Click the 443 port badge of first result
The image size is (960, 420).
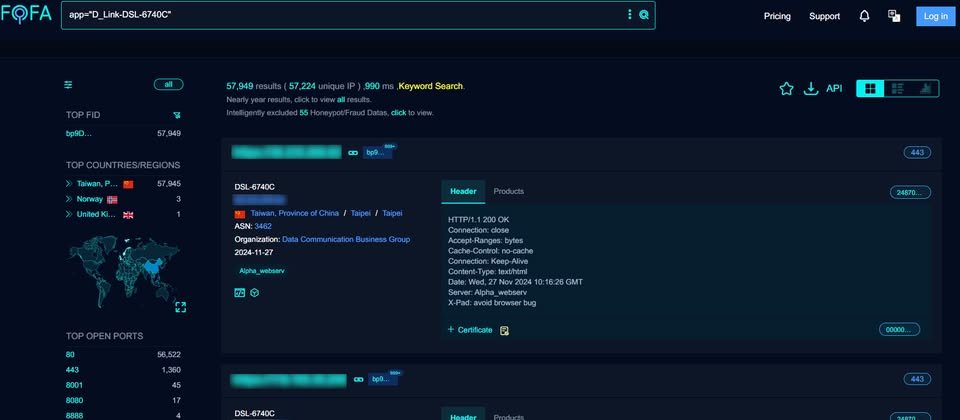[x=917, y=152]
